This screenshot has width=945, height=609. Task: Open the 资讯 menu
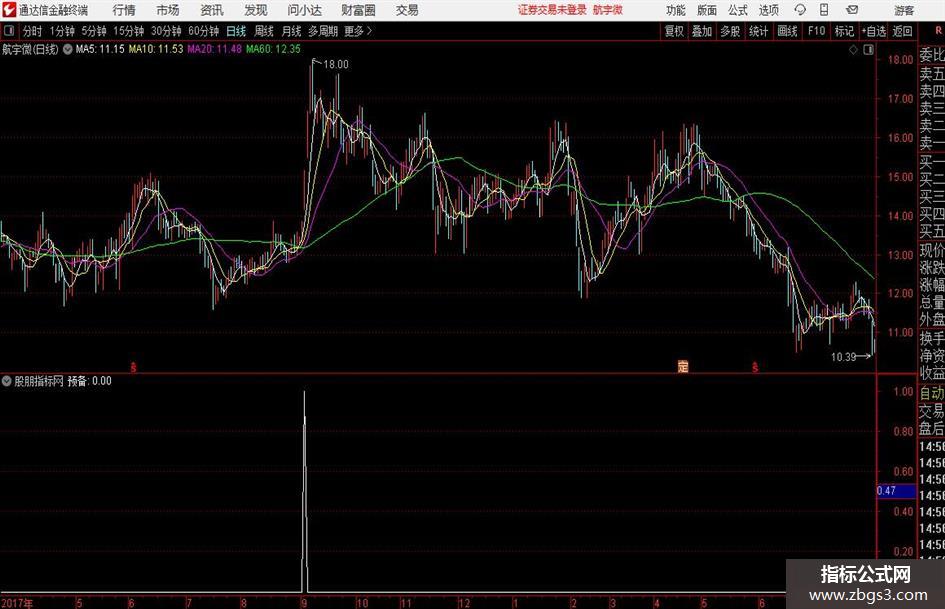point(212,10)
